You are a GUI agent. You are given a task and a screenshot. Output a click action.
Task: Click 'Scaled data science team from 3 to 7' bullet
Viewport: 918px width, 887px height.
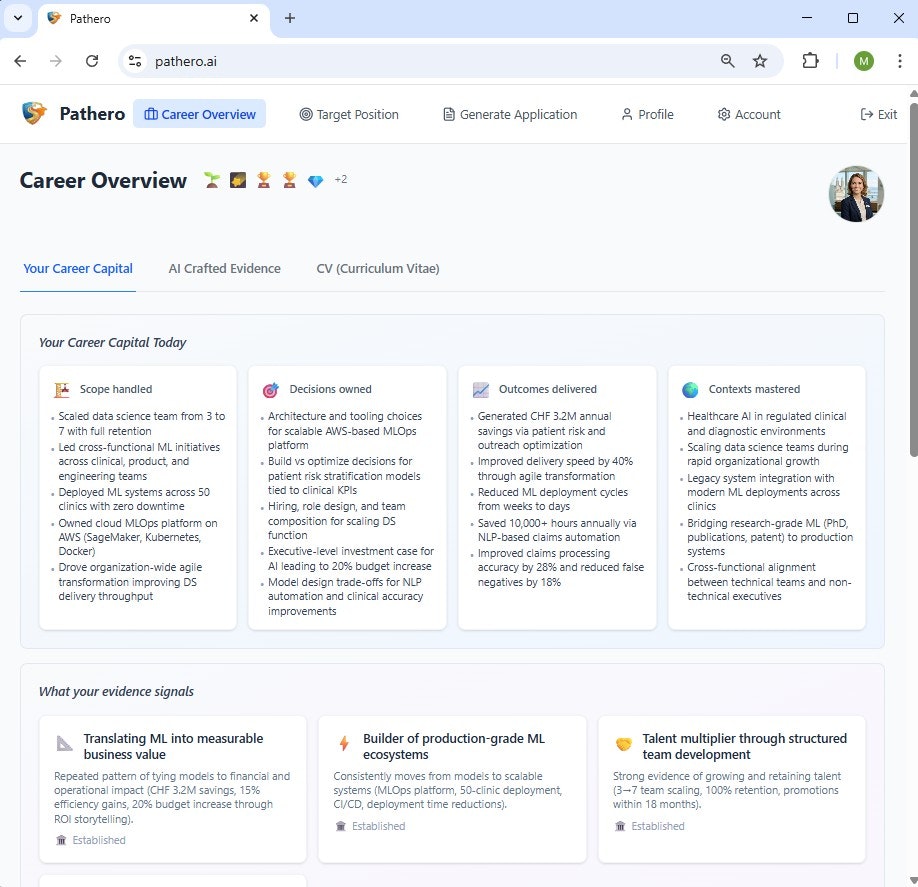click(x=142, y=423)
